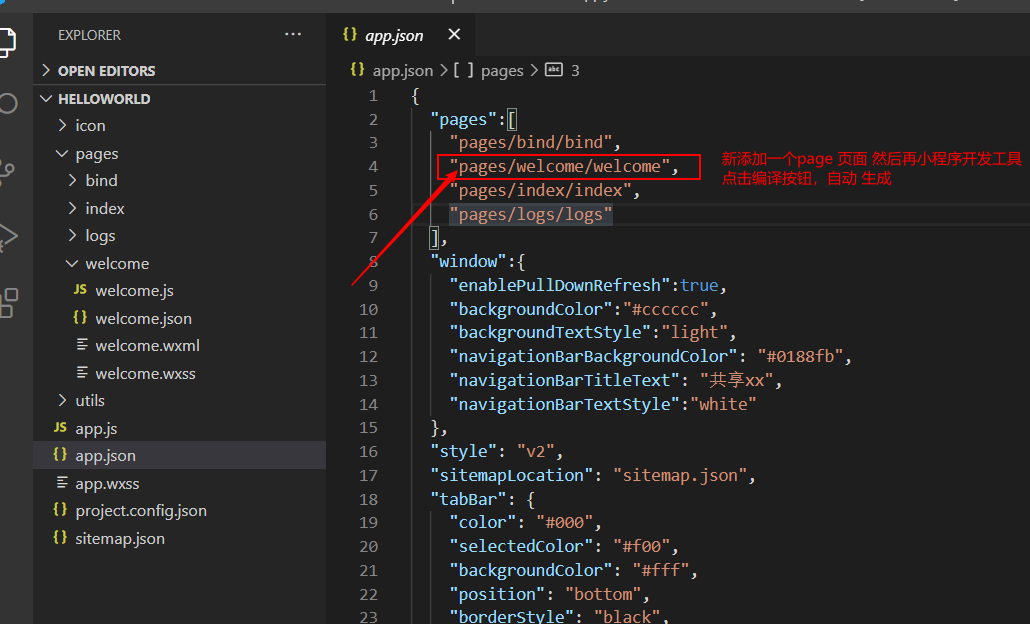Click the "v2" style value
The height and width of the screenshot is (624, 1030).
tap(535, 452)
